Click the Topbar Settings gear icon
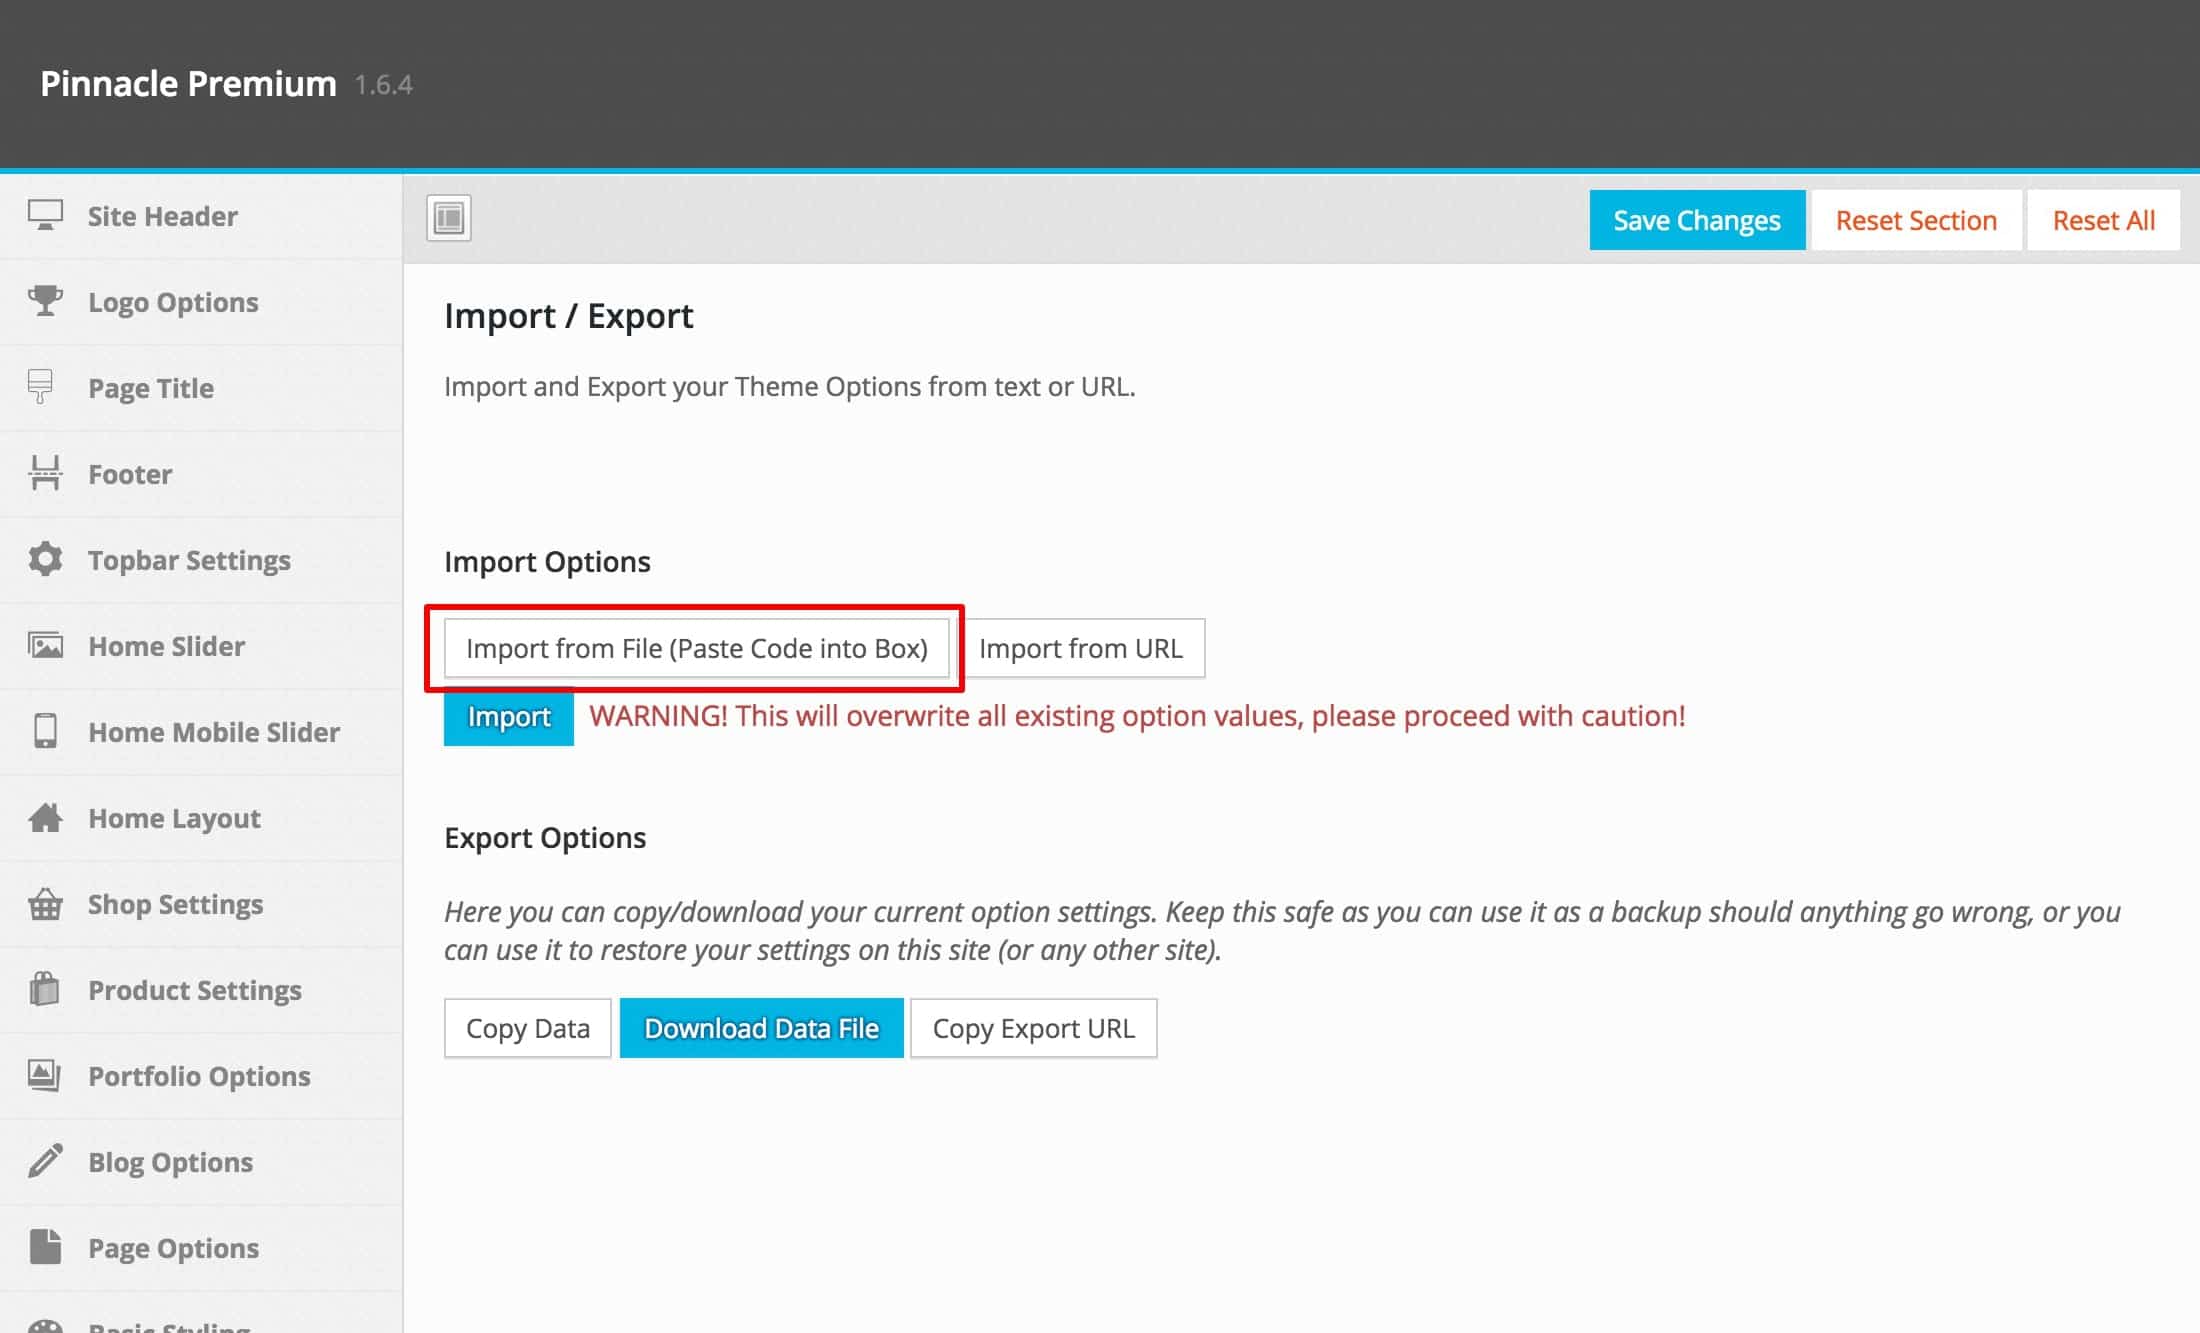Screen dimensions: 2200x1333 (47, 559)
